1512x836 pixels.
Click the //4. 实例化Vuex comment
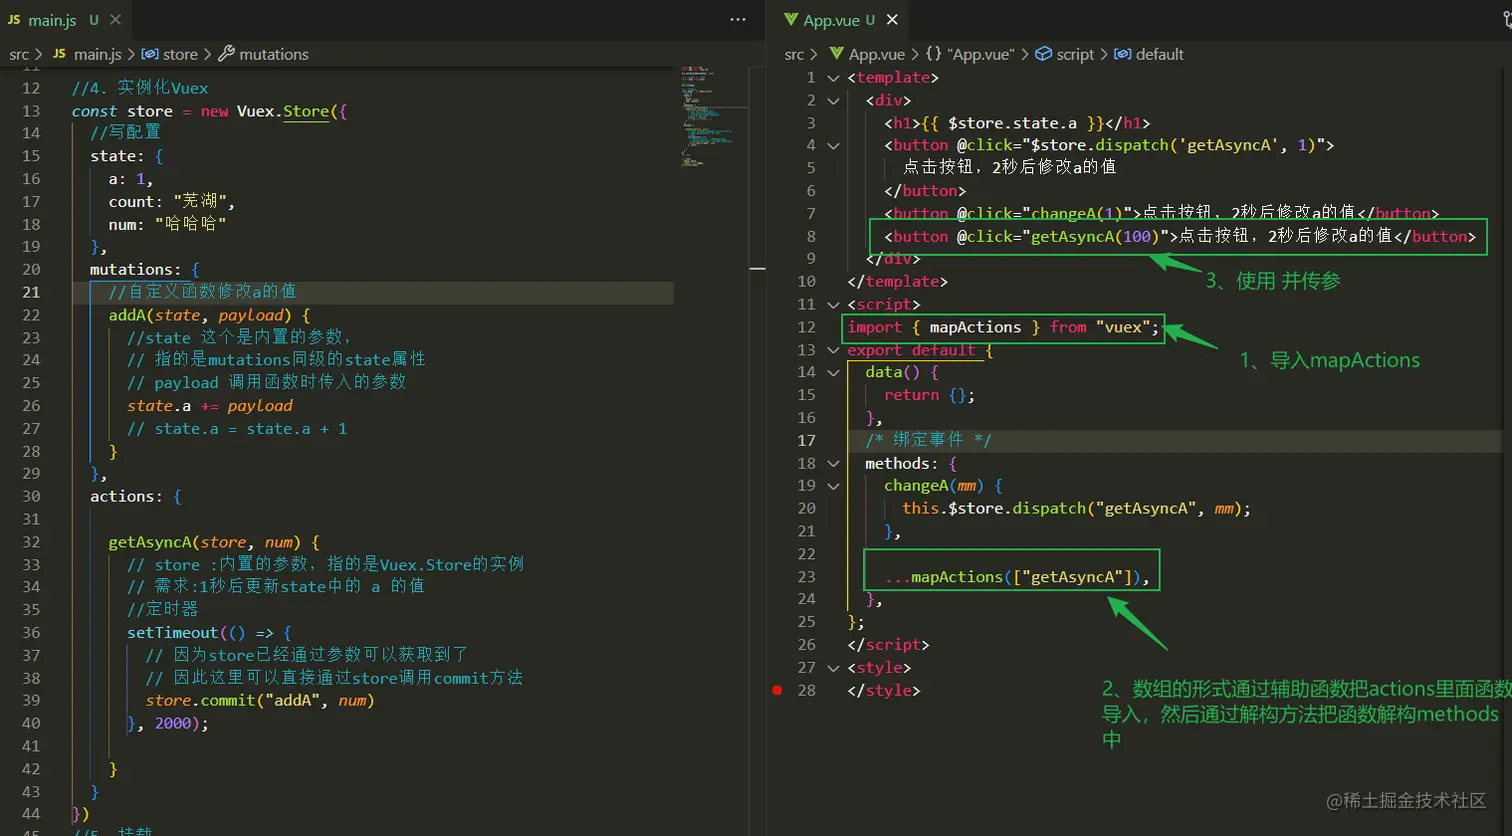(x=140, y=88)
